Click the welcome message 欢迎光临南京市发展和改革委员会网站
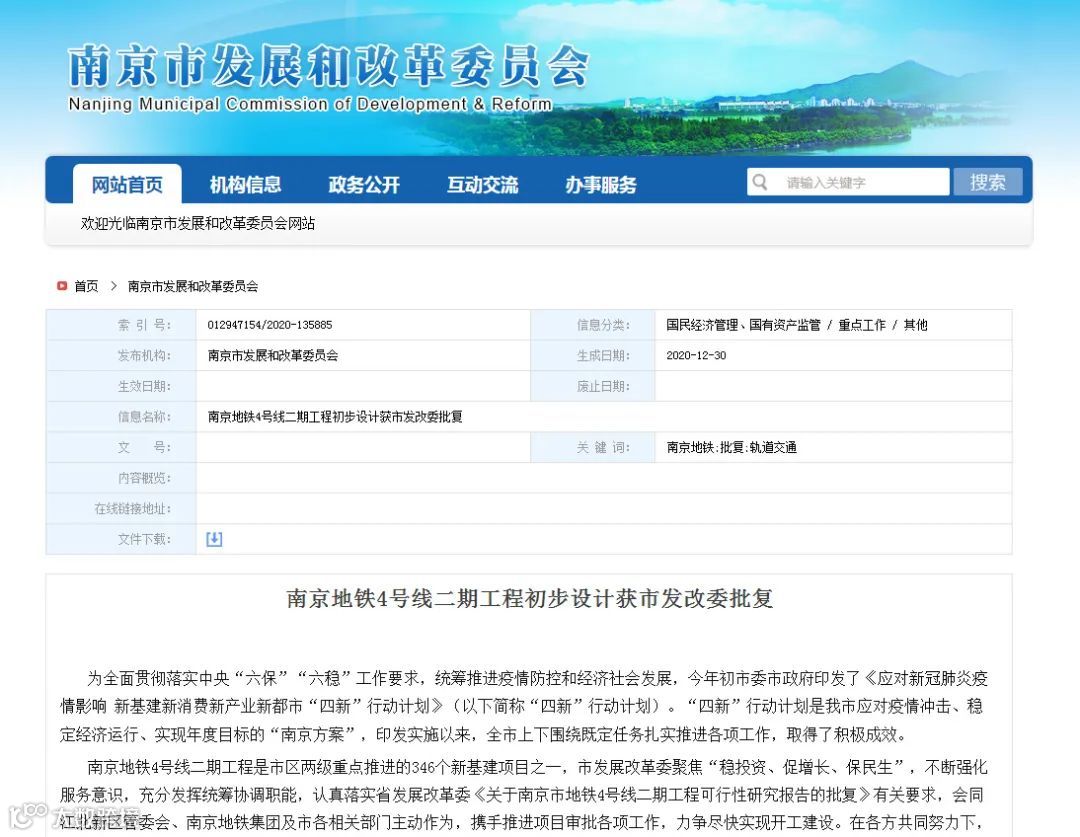 click(x=198, y=223)
